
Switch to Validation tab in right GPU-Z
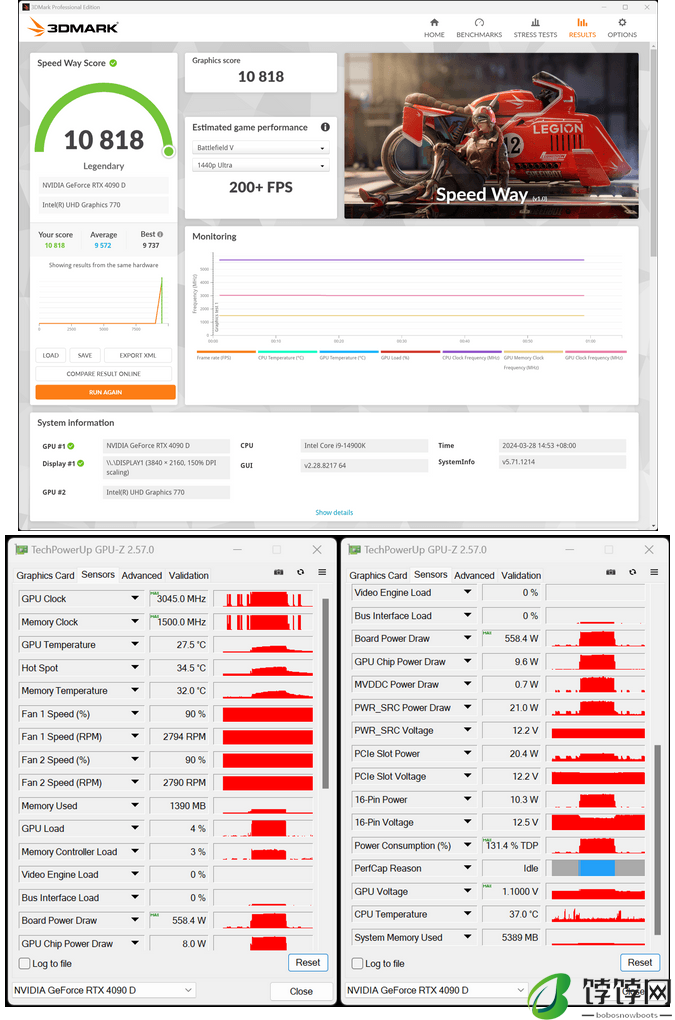click(x=521, y=576)
